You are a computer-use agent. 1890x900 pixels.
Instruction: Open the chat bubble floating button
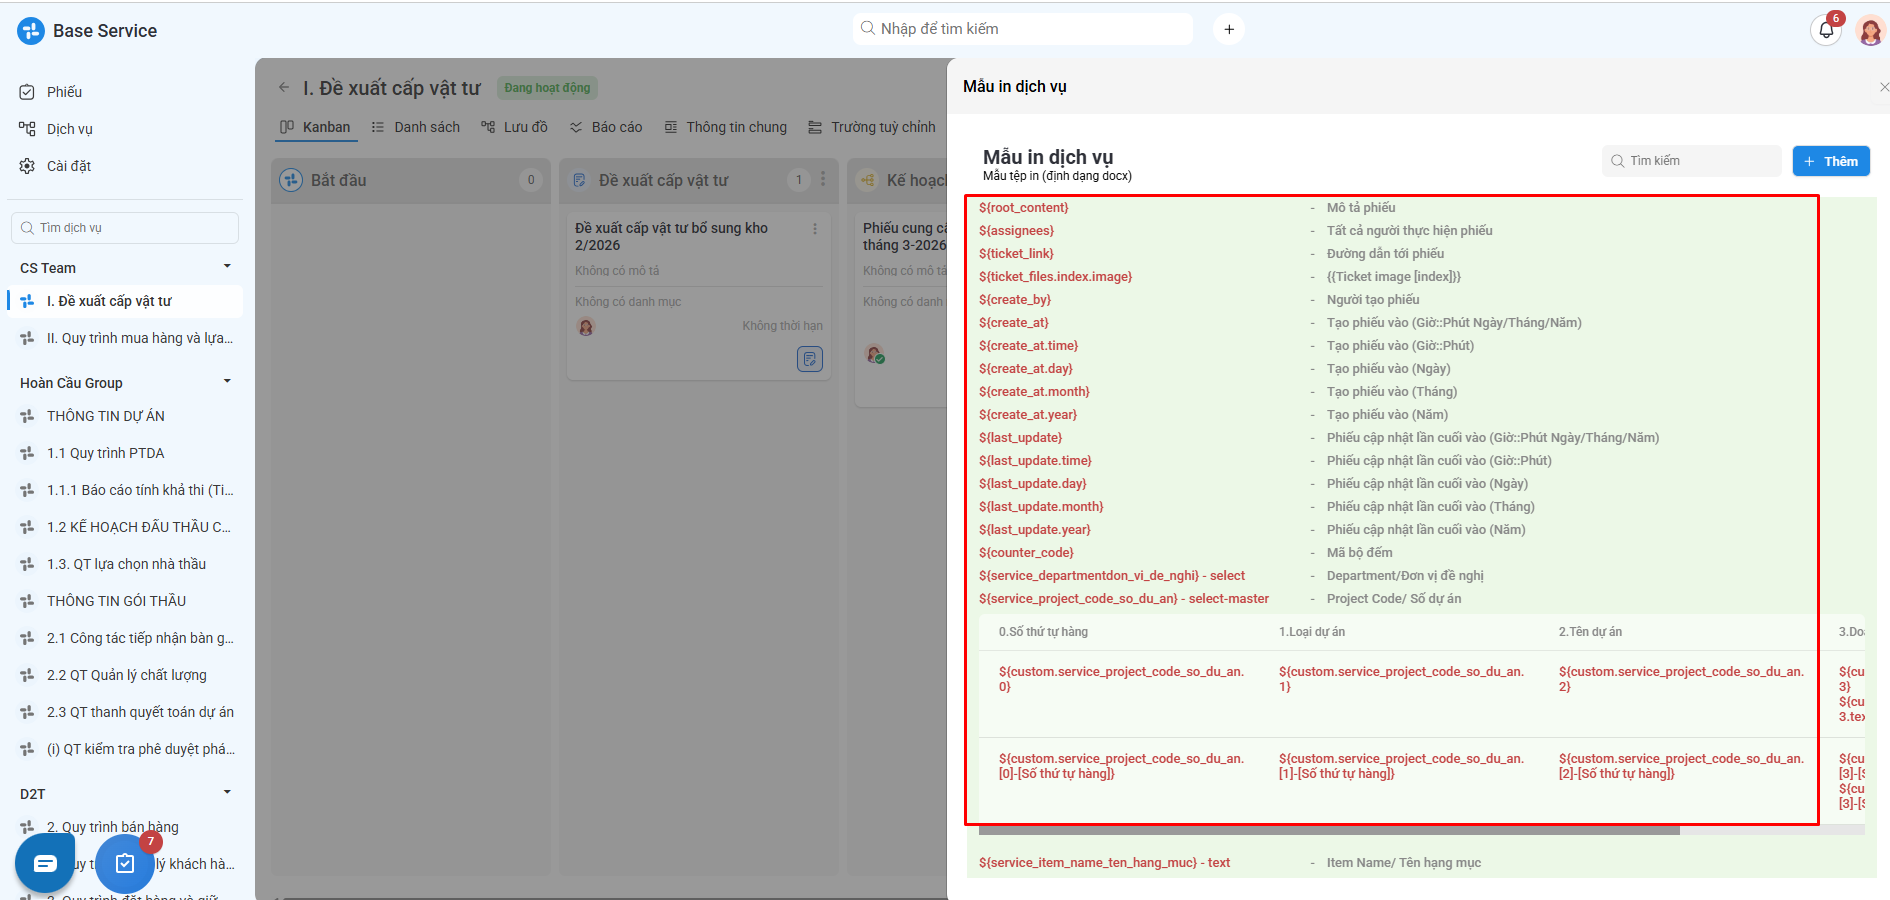tap(45, 863)
